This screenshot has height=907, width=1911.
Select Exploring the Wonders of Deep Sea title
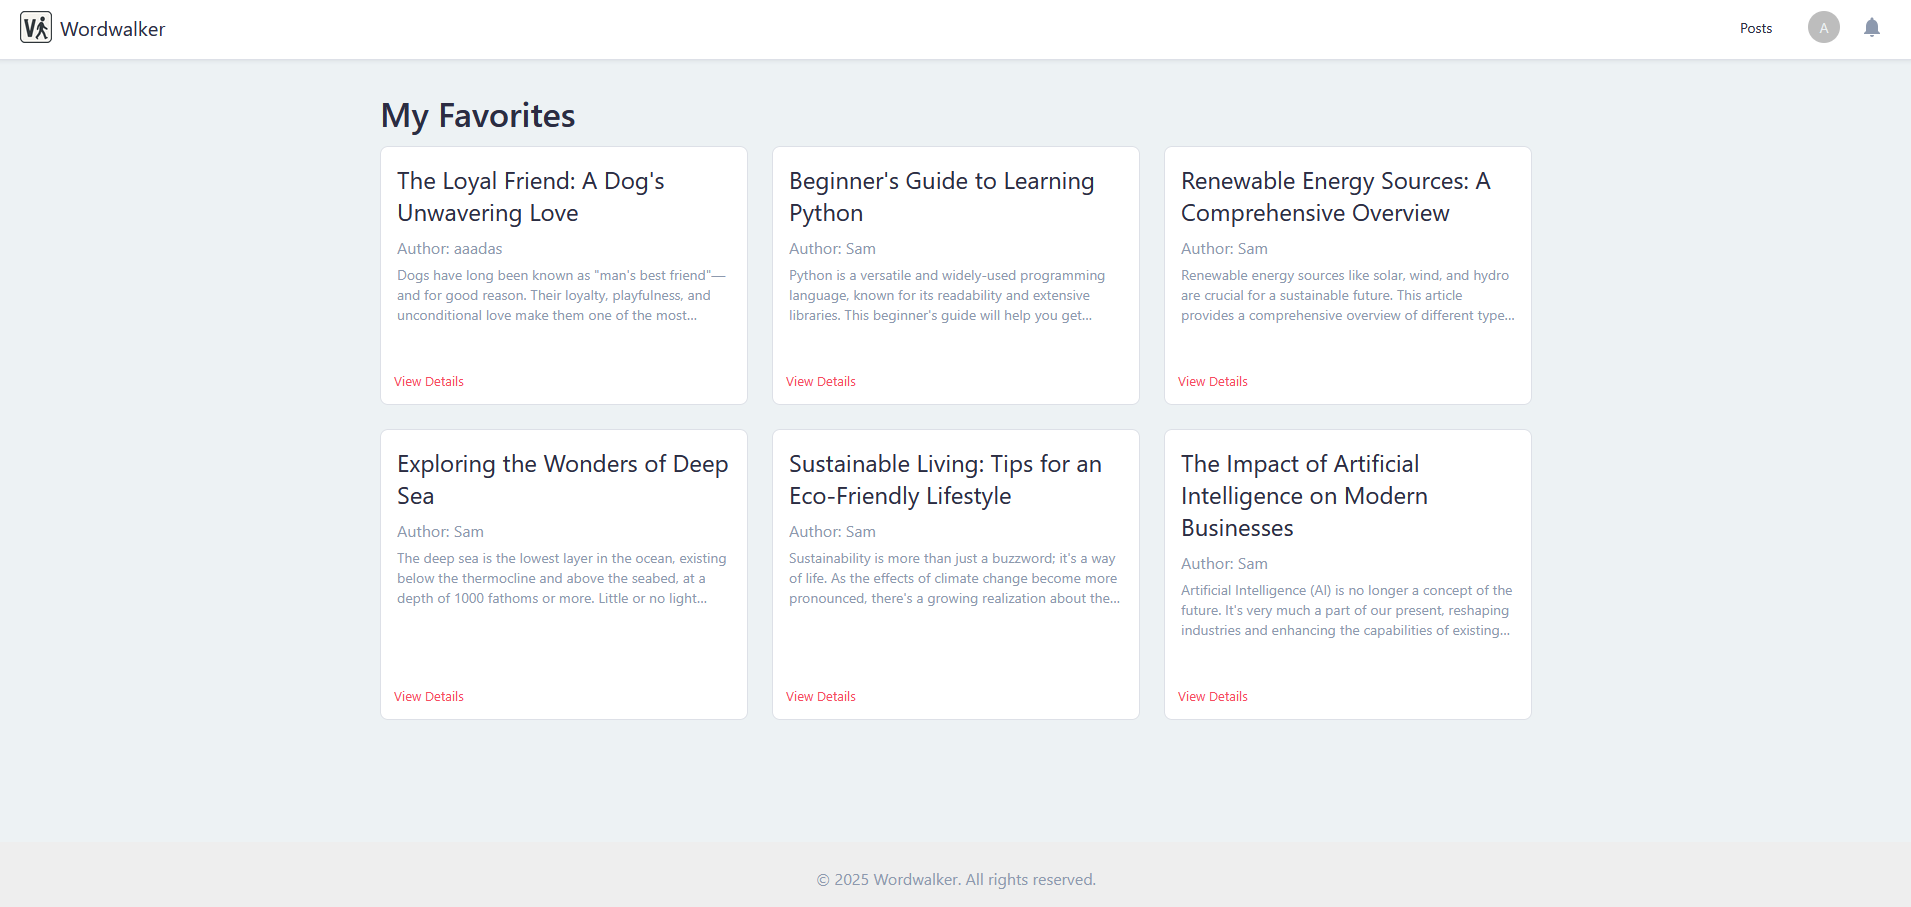(563, 480)
